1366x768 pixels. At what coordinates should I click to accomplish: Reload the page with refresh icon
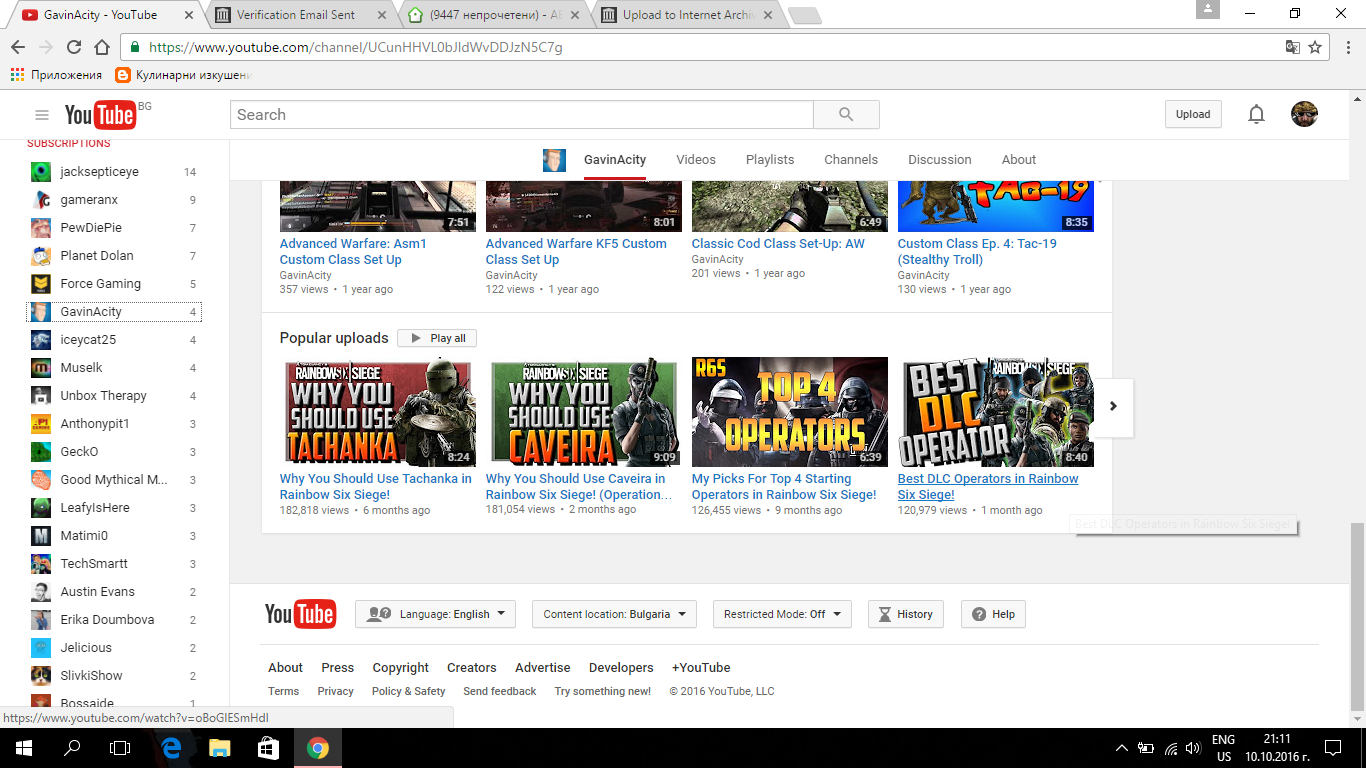[x=73, y=47]
